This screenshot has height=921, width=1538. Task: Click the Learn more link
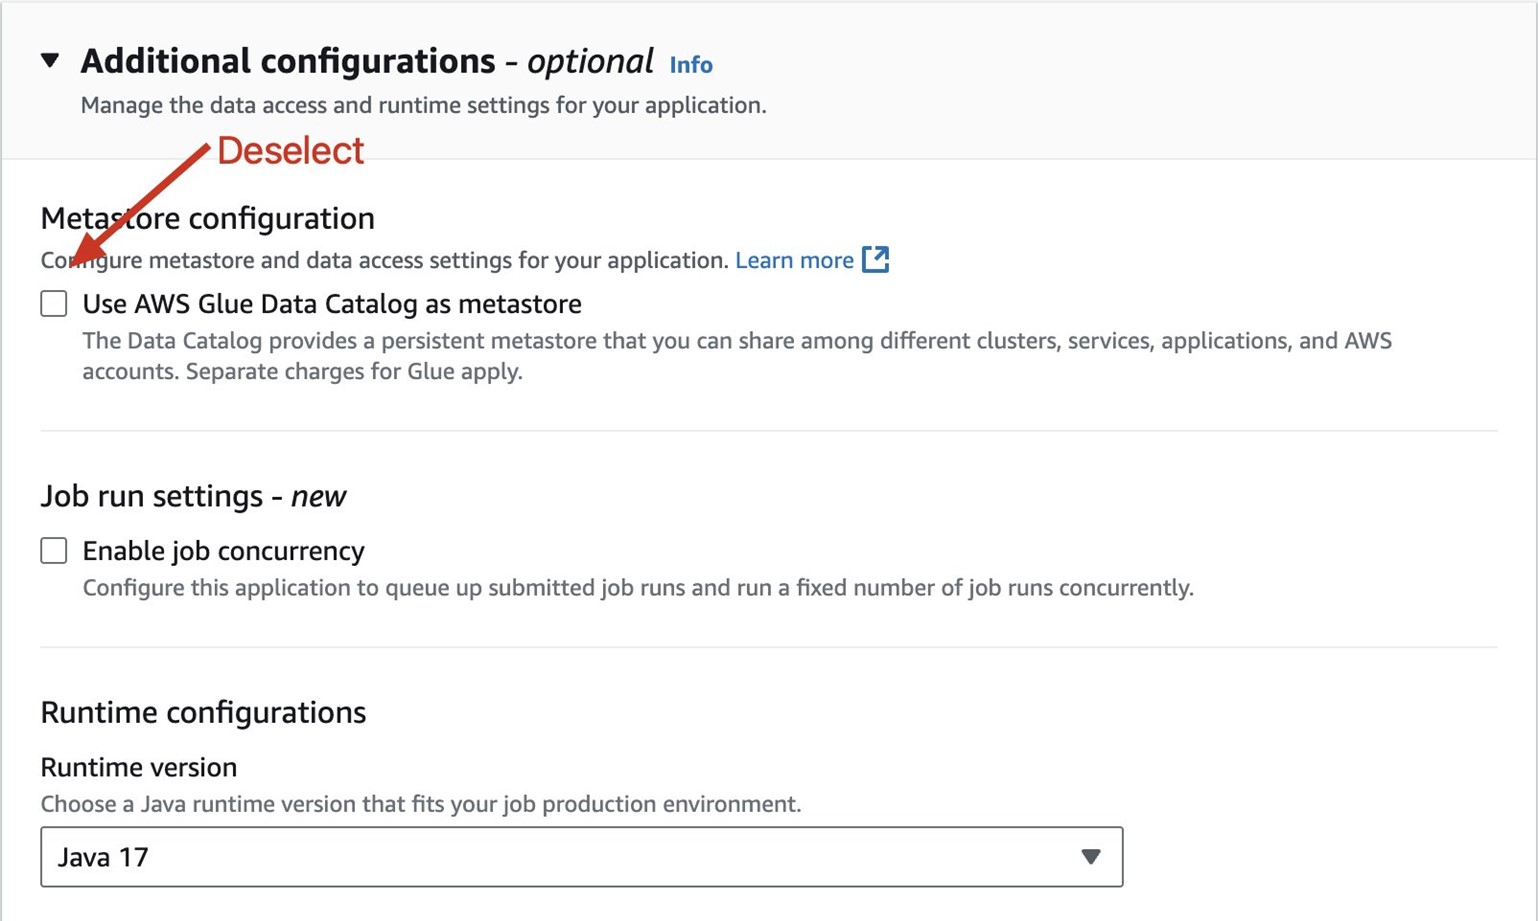(794, 260)
